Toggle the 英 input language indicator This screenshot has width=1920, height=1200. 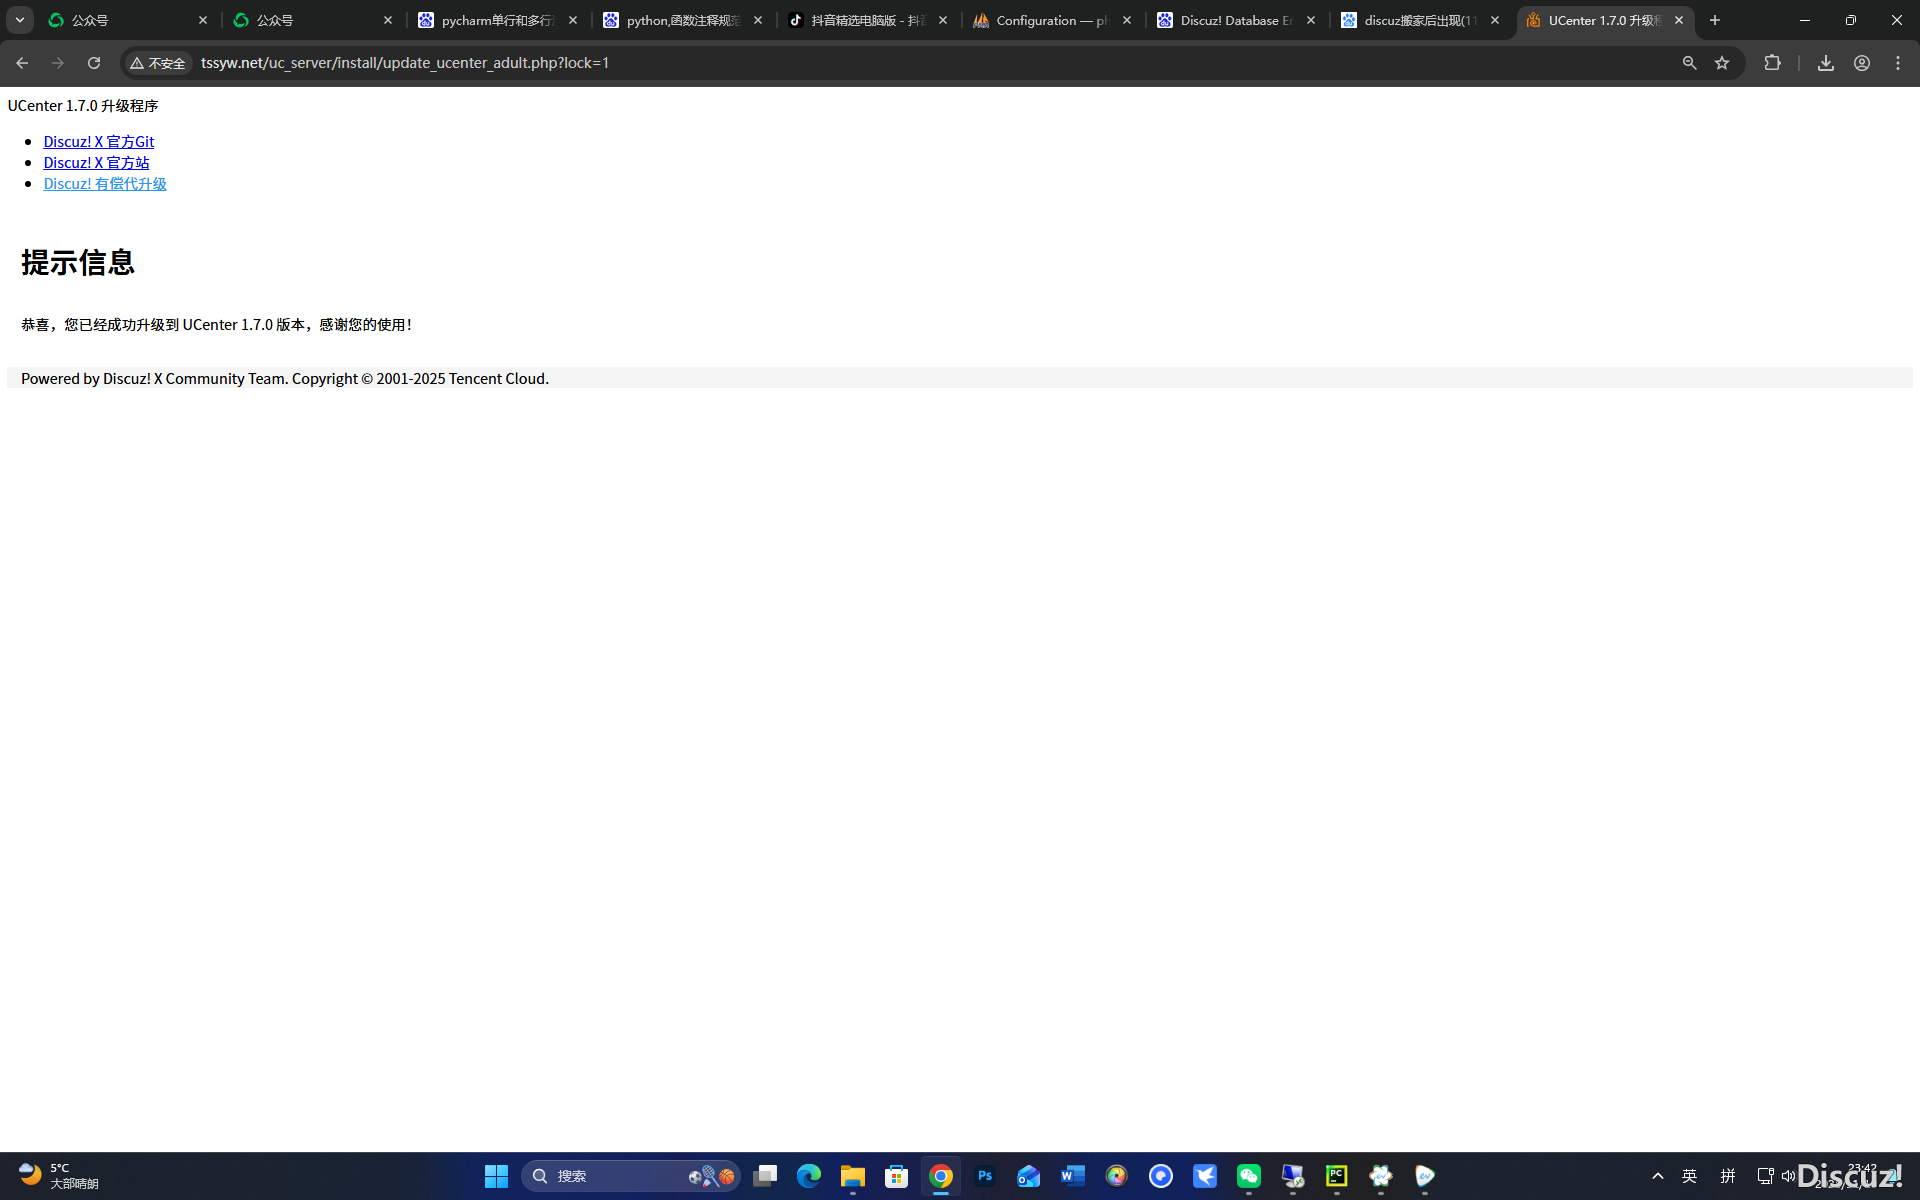coord(1689,1176)
